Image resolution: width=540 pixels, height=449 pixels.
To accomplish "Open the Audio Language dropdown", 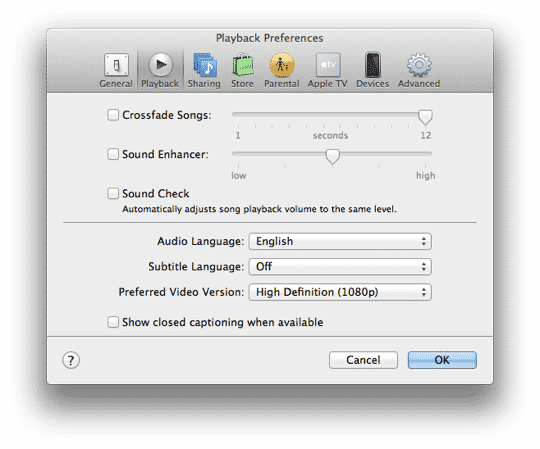I will 340,241.
